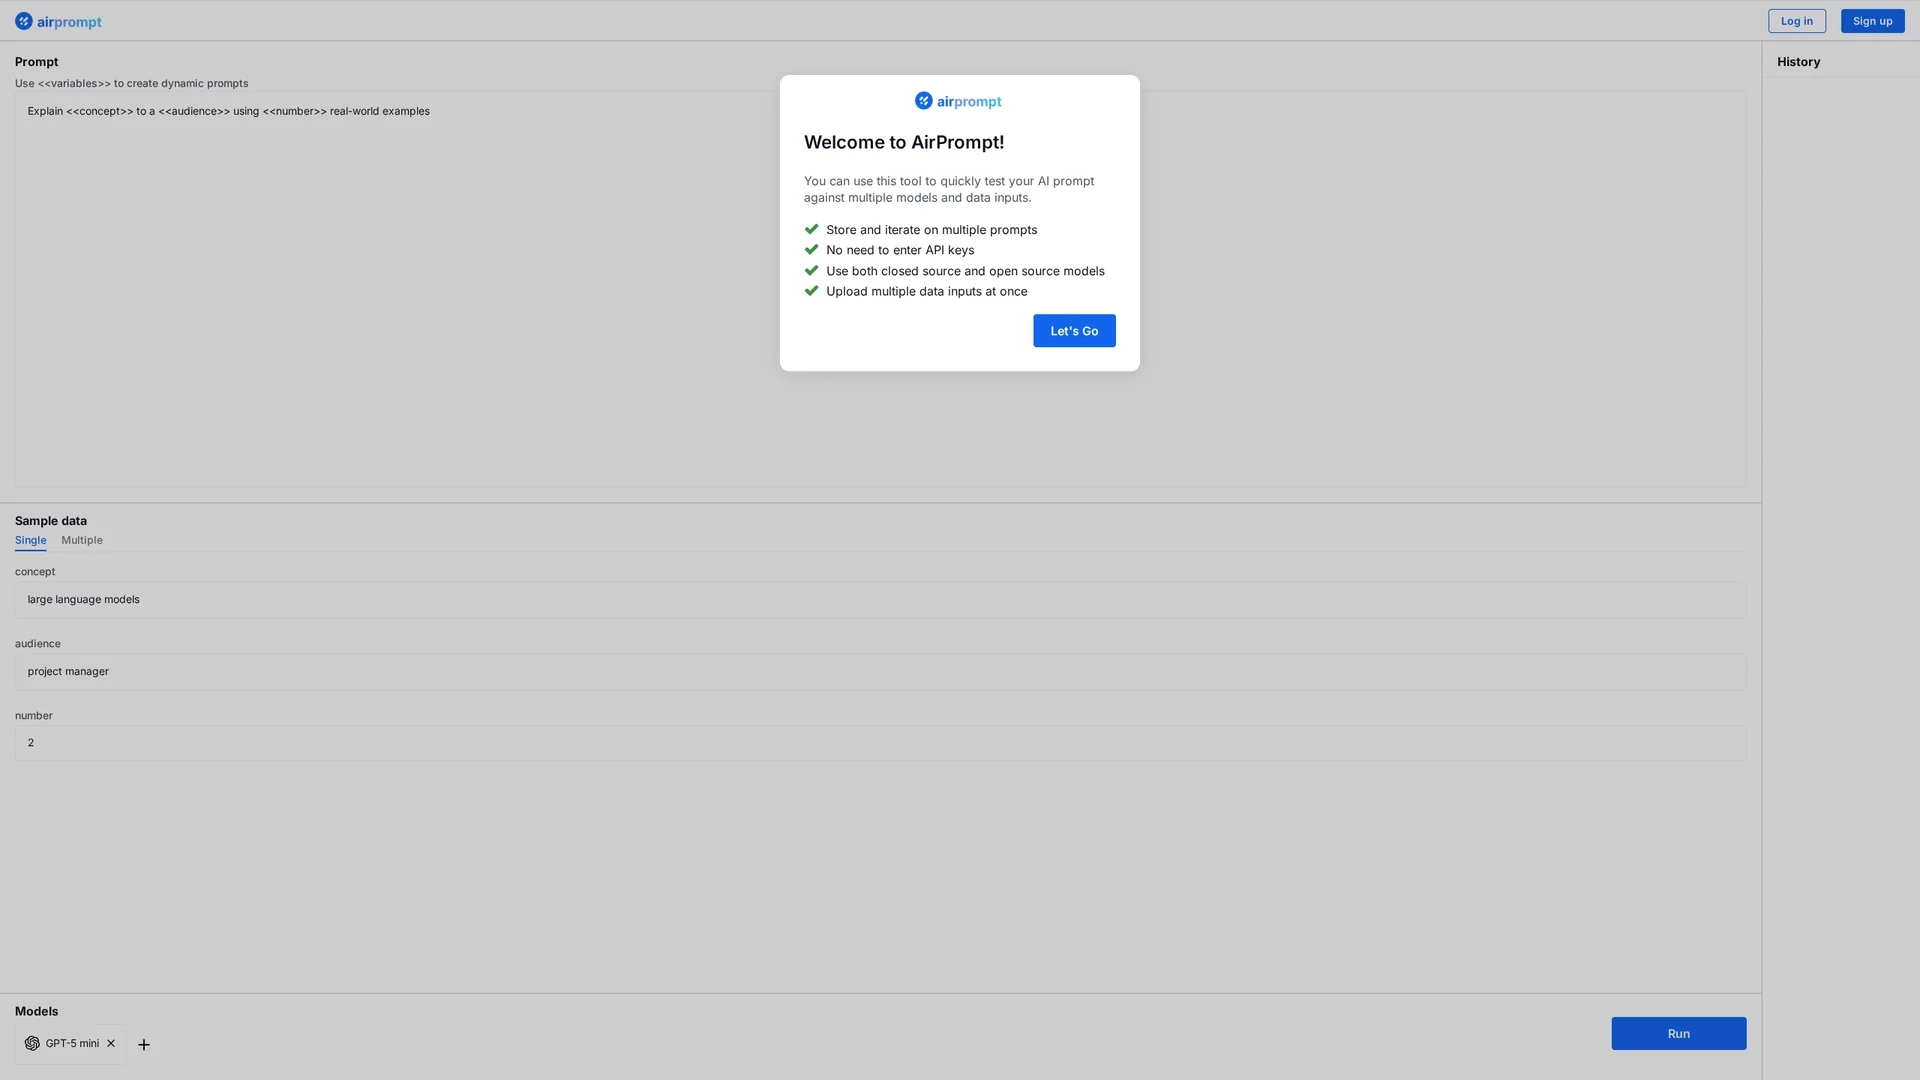Image resolution: width=1920 pixels, height=1080 pixels.
Task: Focus the number input field
Action: pos(880,743)
